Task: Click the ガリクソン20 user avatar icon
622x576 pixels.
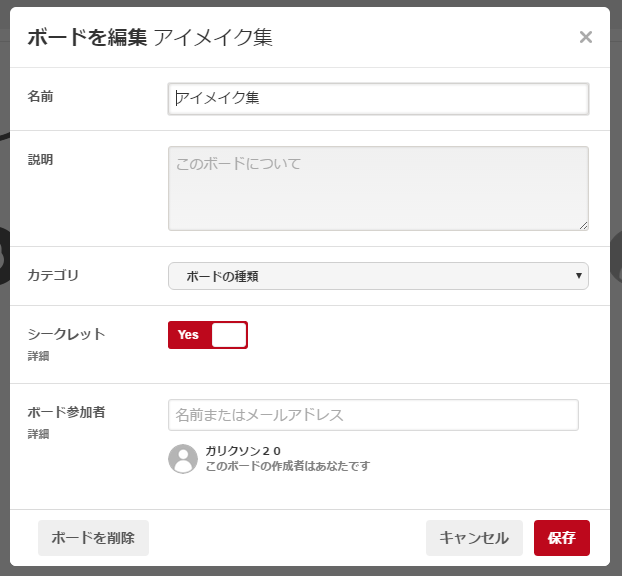Action: tap(183, 459)
